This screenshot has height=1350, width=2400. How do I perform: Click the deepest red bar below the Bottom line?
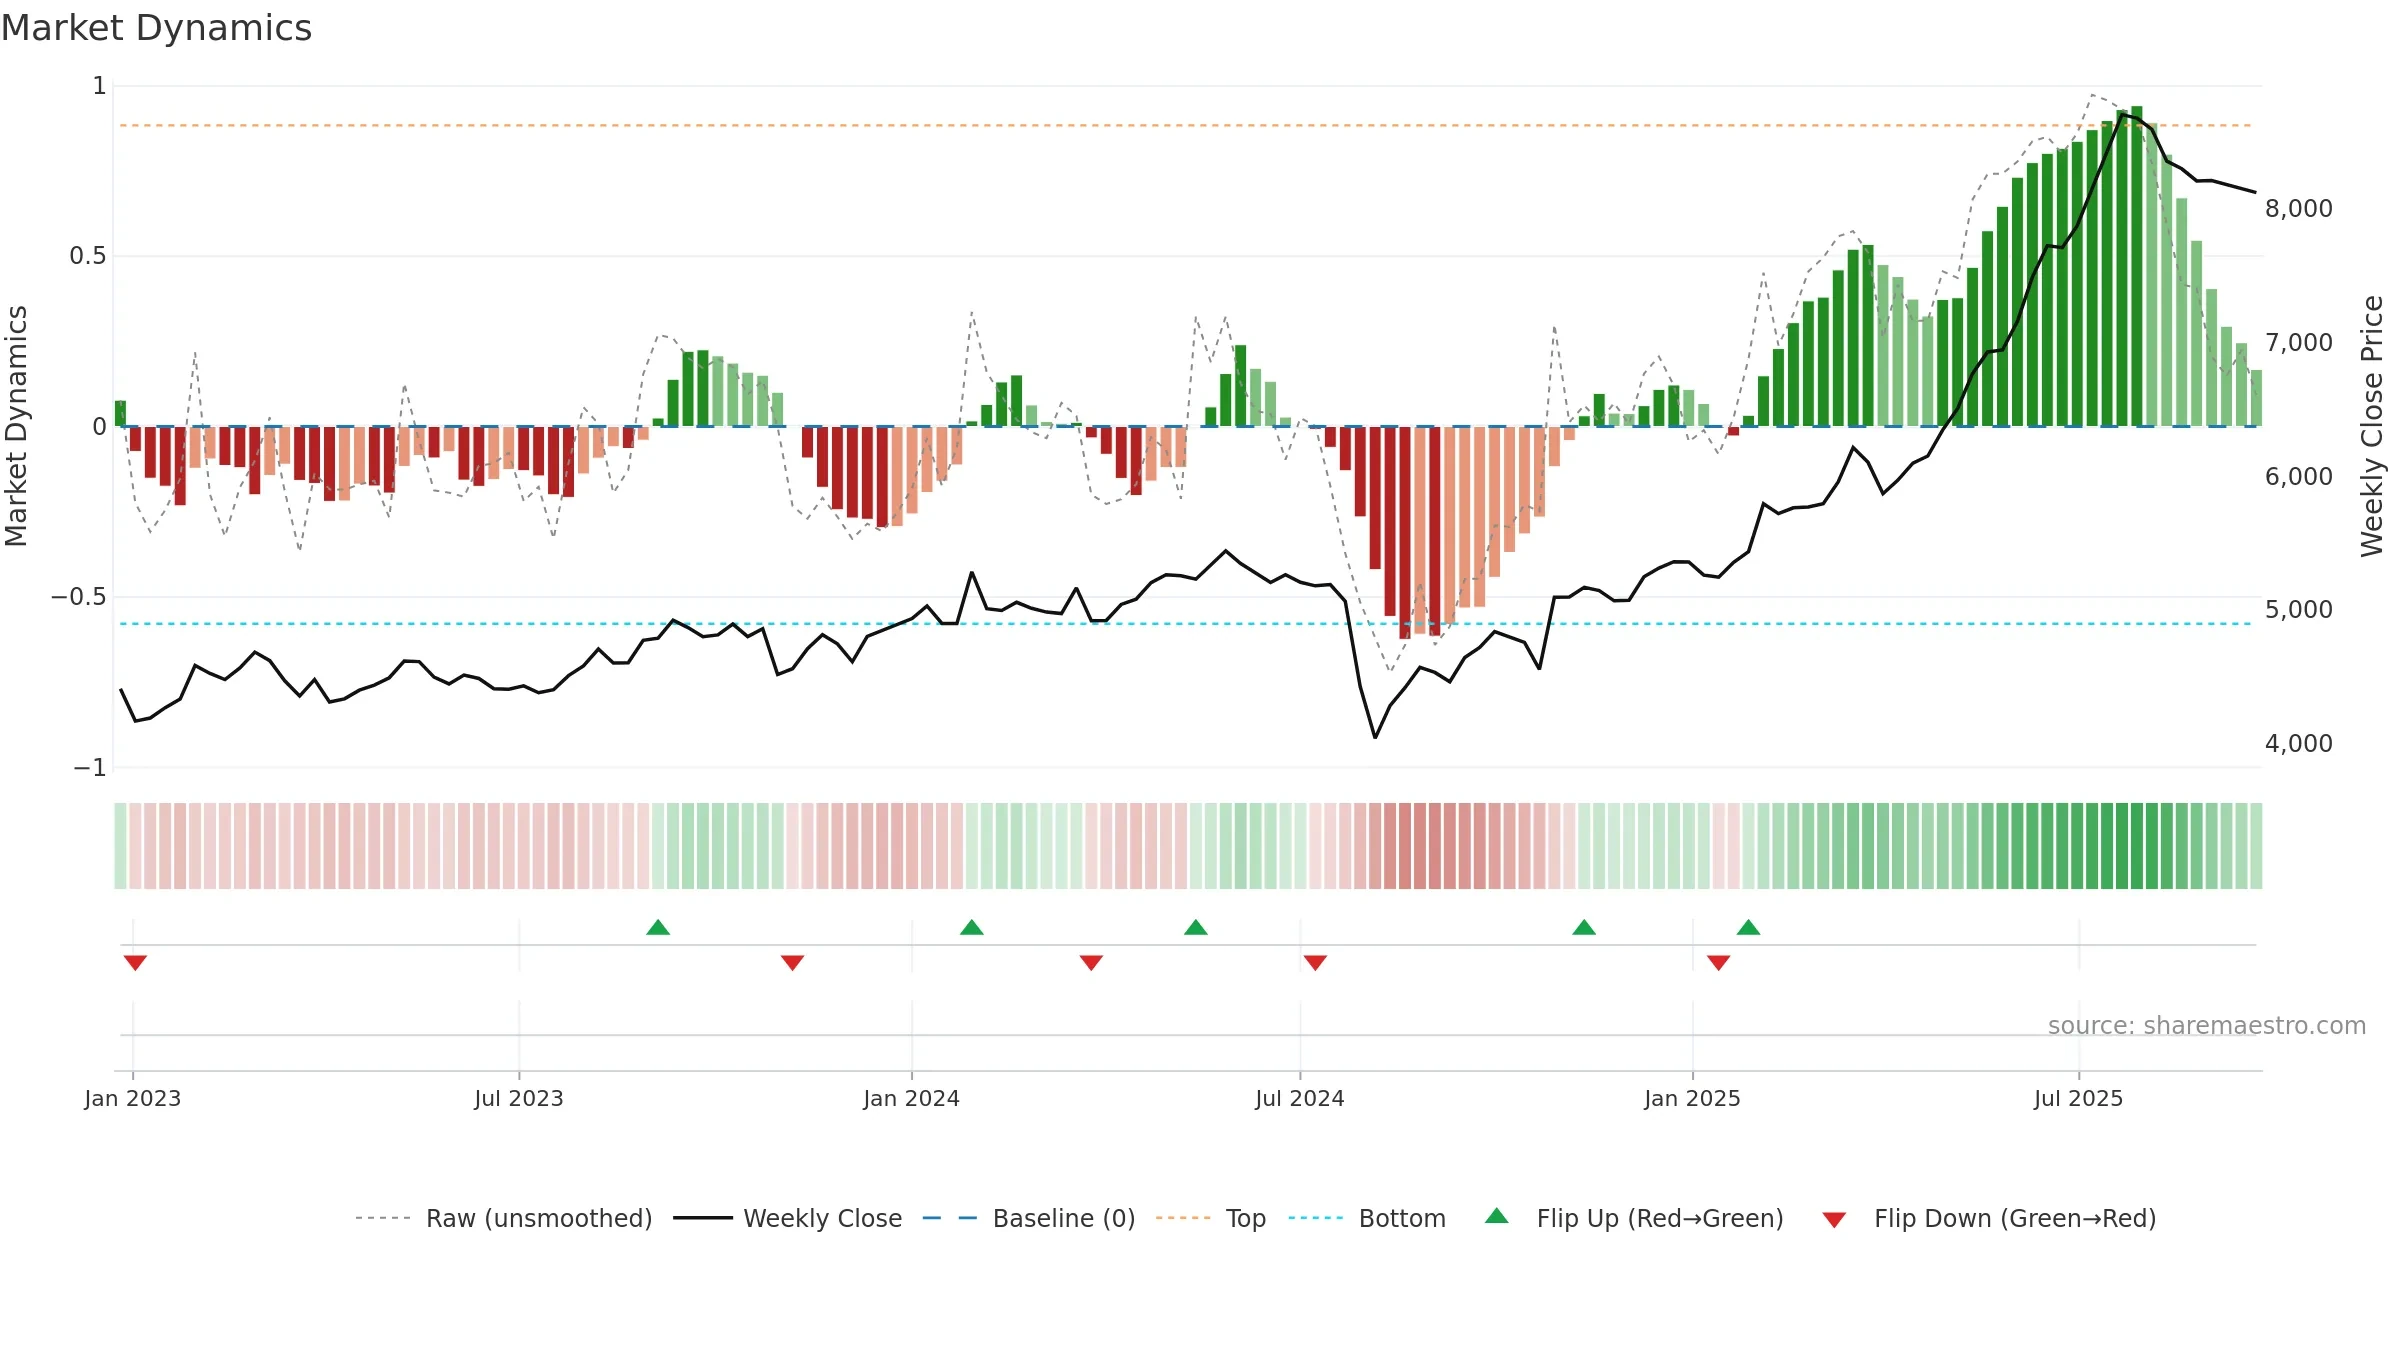click(x=1405, y=532)
